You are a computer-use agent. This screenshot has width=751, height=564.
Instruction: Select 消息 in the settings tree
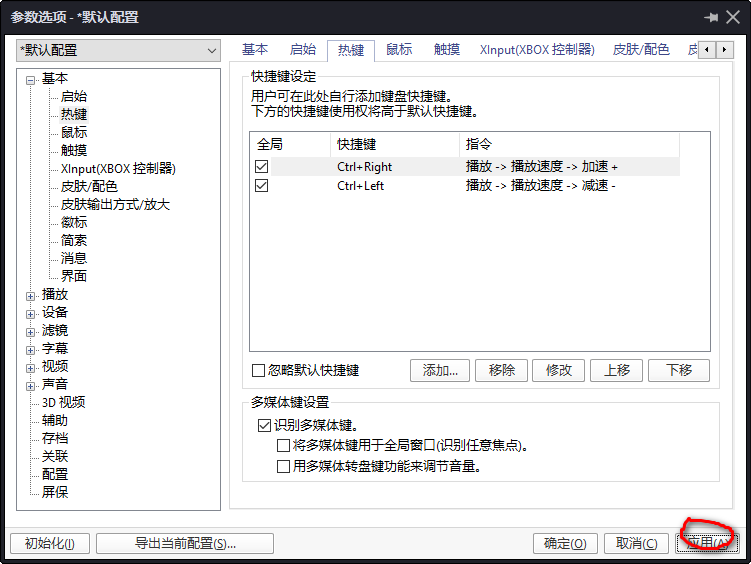(x=74, y=258)
